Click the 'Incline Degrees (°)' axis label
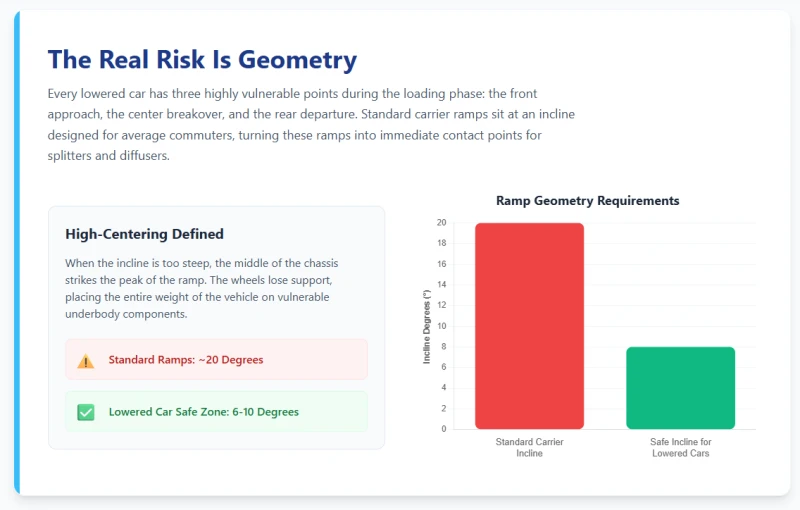 (x=427, y=326)
